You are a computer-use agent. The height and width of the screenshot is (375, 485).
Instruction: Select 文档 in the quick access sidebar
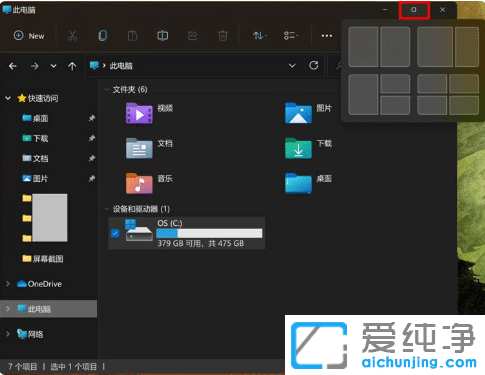35,158
